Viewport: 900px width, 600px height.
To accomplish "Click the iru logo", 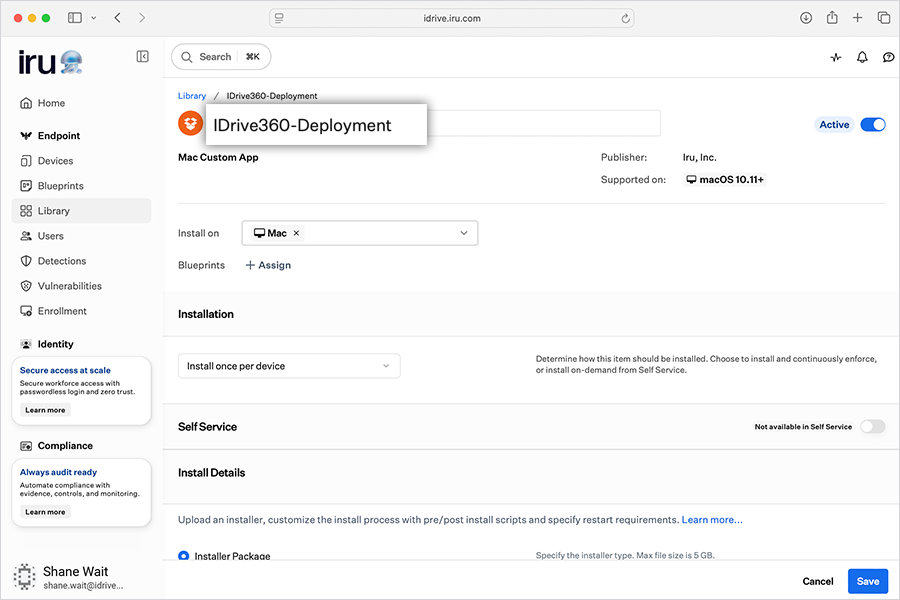I will [x=51, y=62].
